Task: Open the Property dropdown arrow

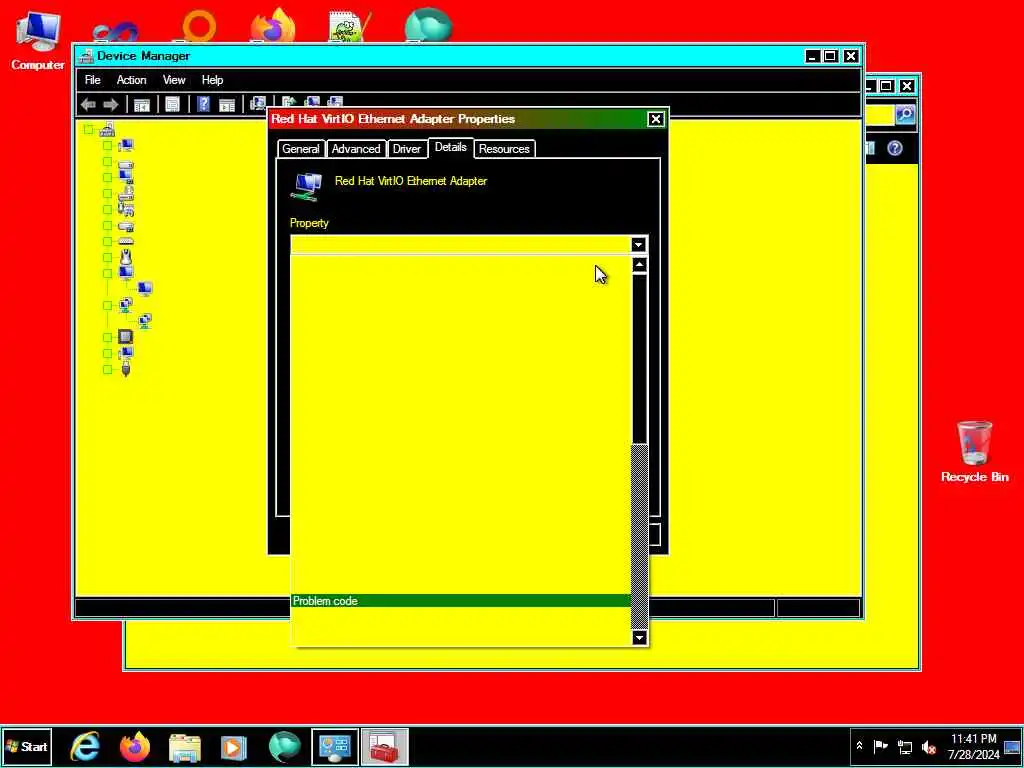Action: pyautogui.click(x=638, y=245)
